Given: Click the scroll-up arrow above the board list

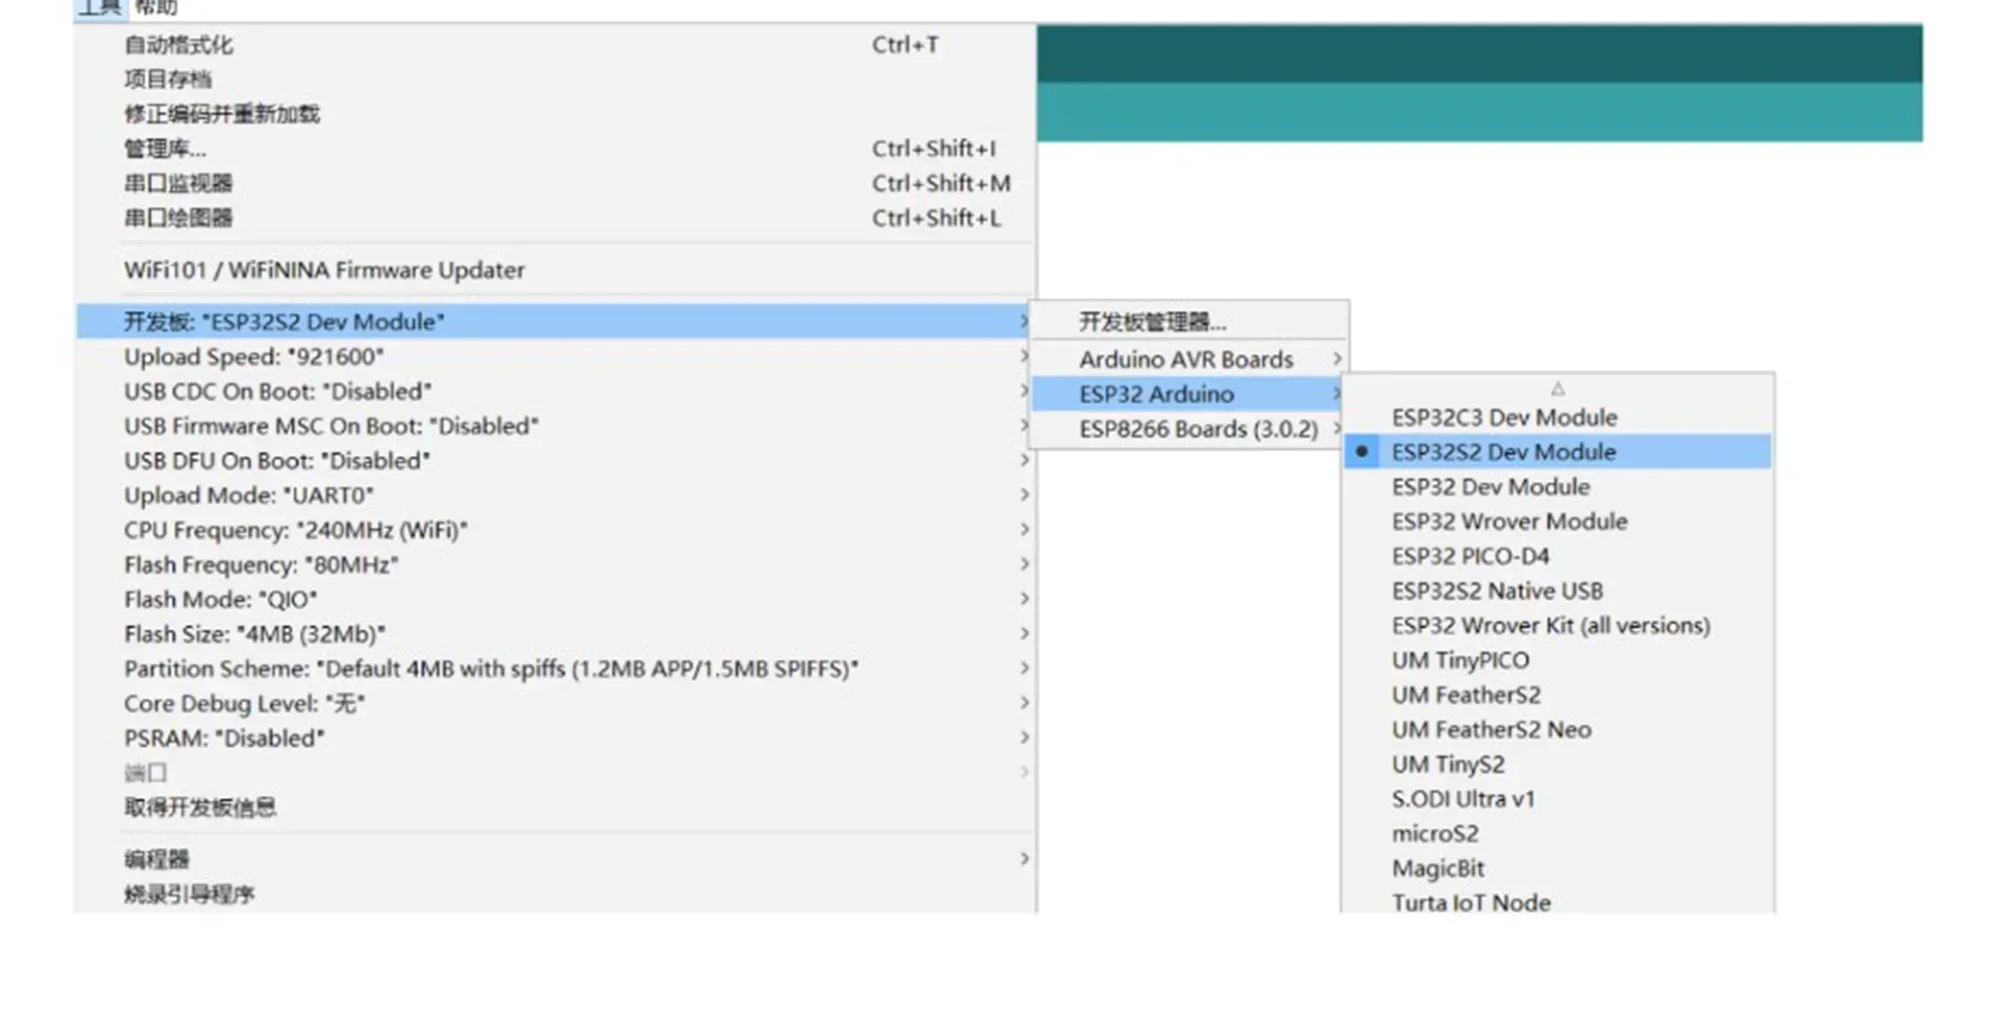Looking at the screenshot, I should (x=1557, y=388).
